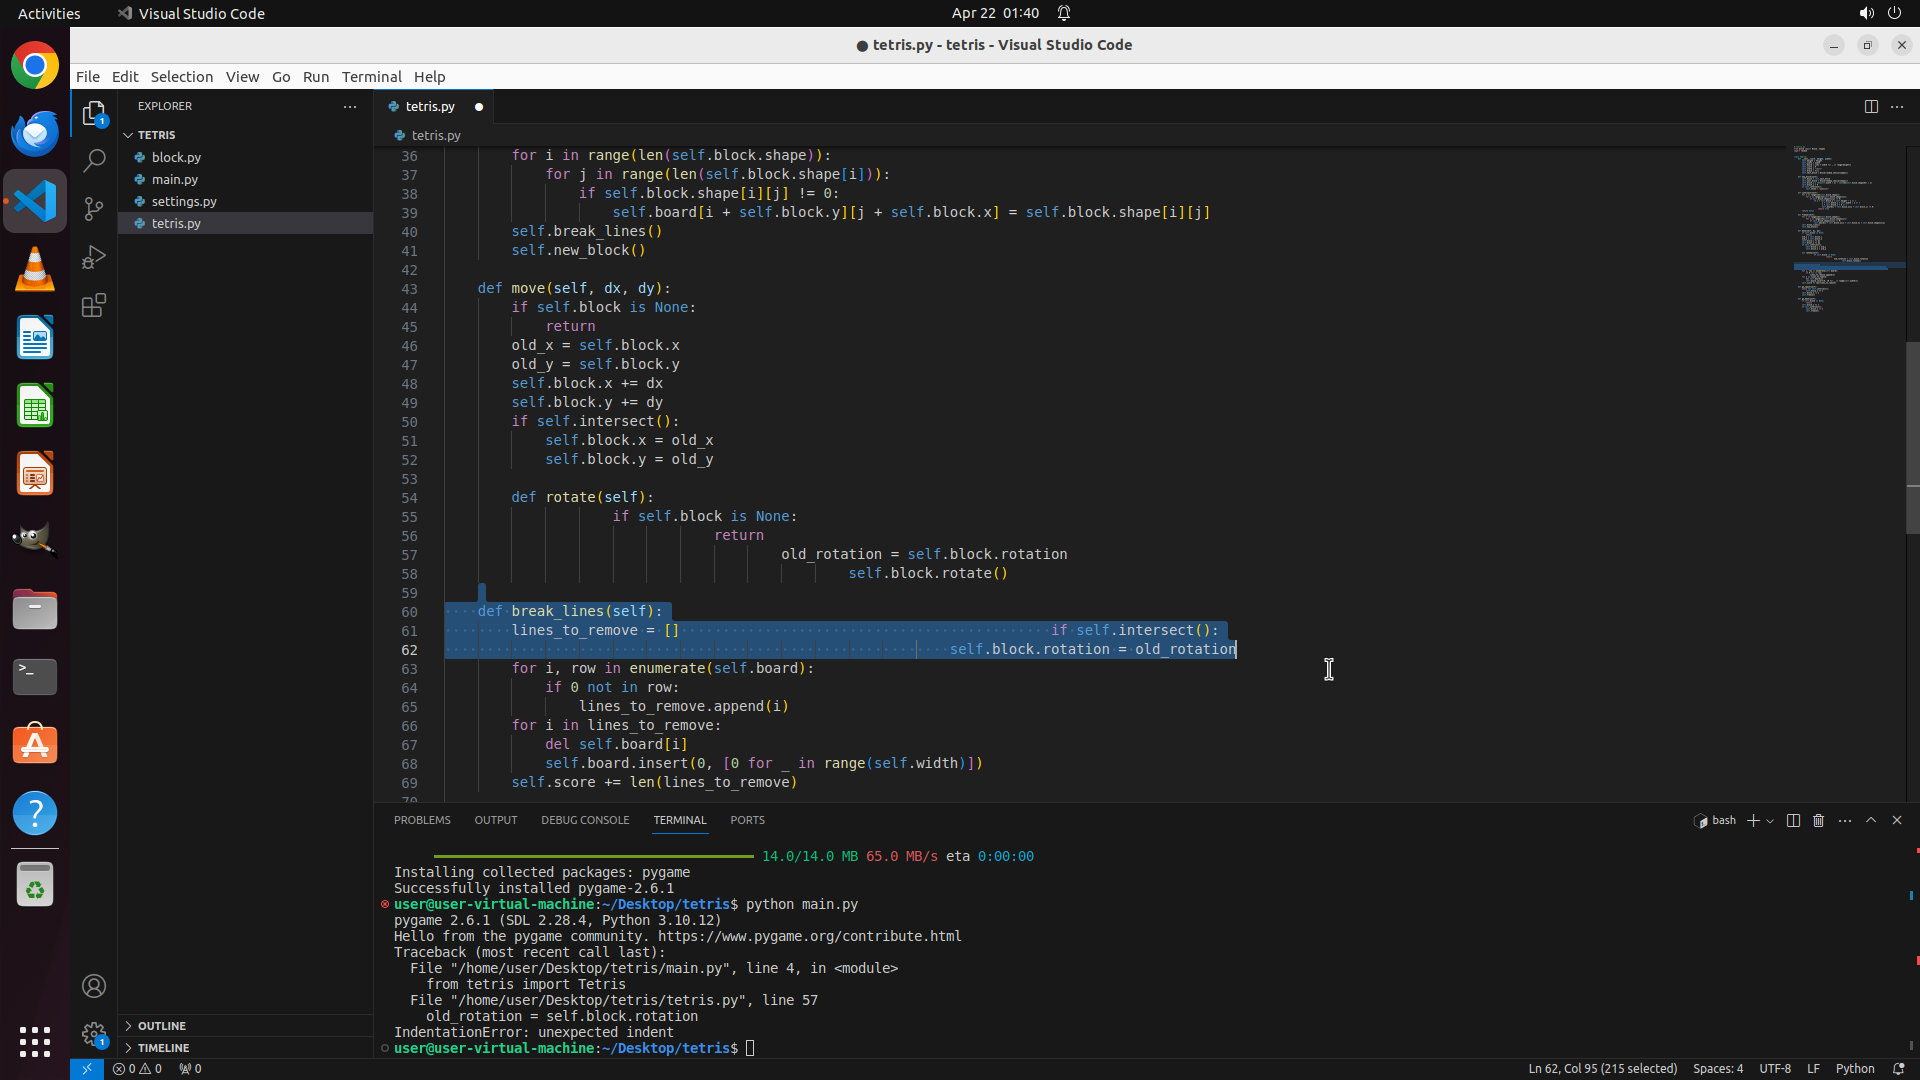This screenshot has width=1920, height=1080.
Task: Open the new terminal launch profile dropdown
Action: [x=1770, y=821]
